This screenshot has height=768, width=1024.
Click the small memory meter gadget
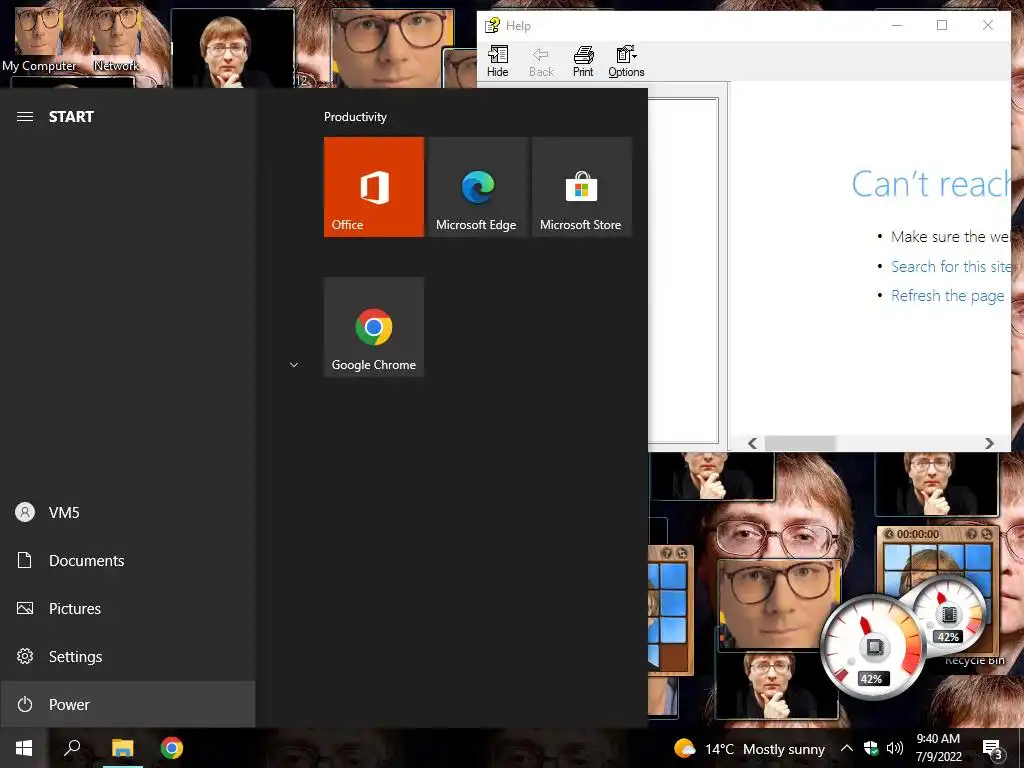coord(947,616)
